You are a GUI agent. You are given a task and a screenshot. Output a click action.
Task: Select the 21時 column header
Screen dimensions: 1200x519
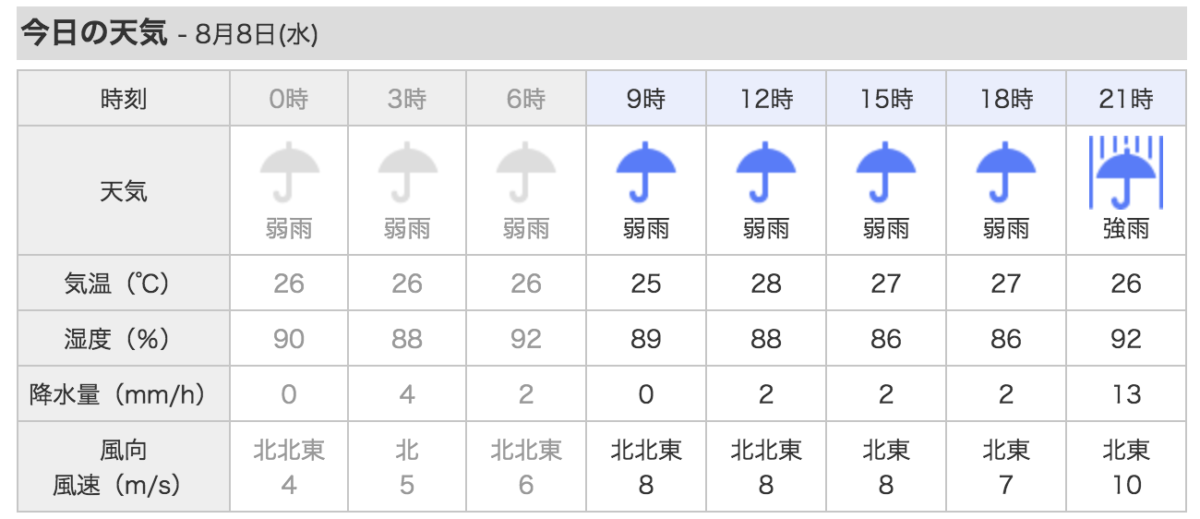(x=1125, y=98)
